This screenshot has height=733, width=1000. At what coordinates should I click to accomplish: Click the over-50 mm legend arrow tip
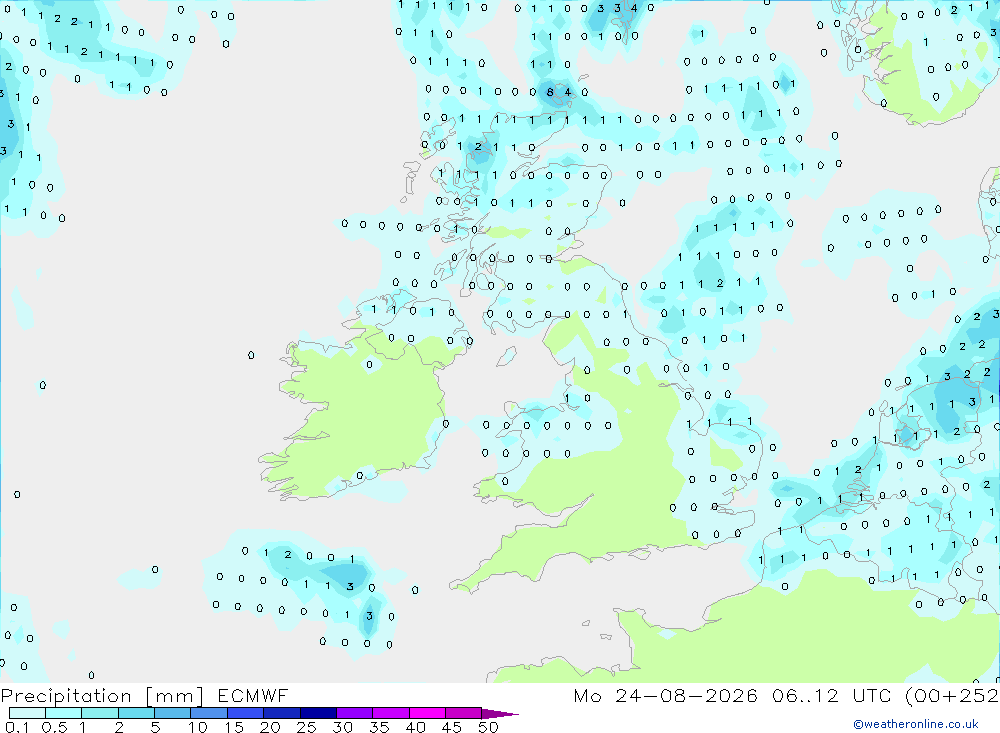[x=501, y=714]
